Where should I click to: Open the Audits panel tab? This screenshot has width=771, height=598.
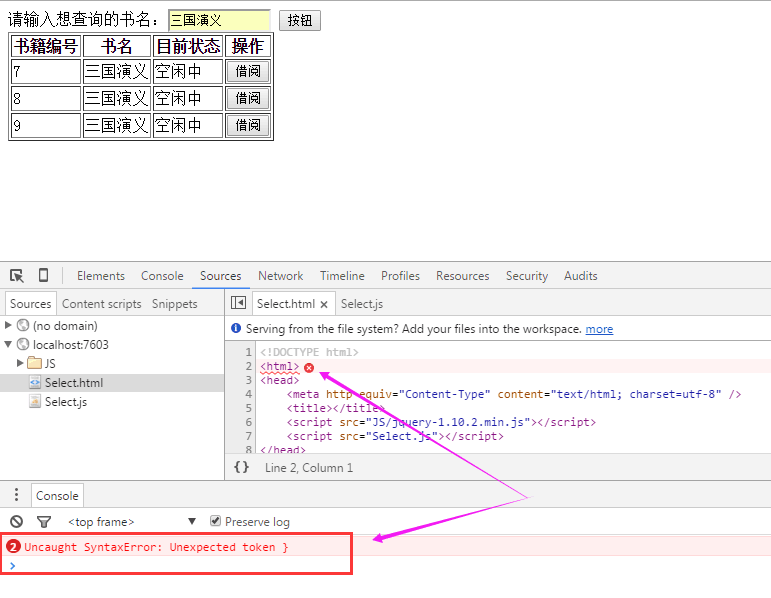pyautogui.click(x=581, y=276)
